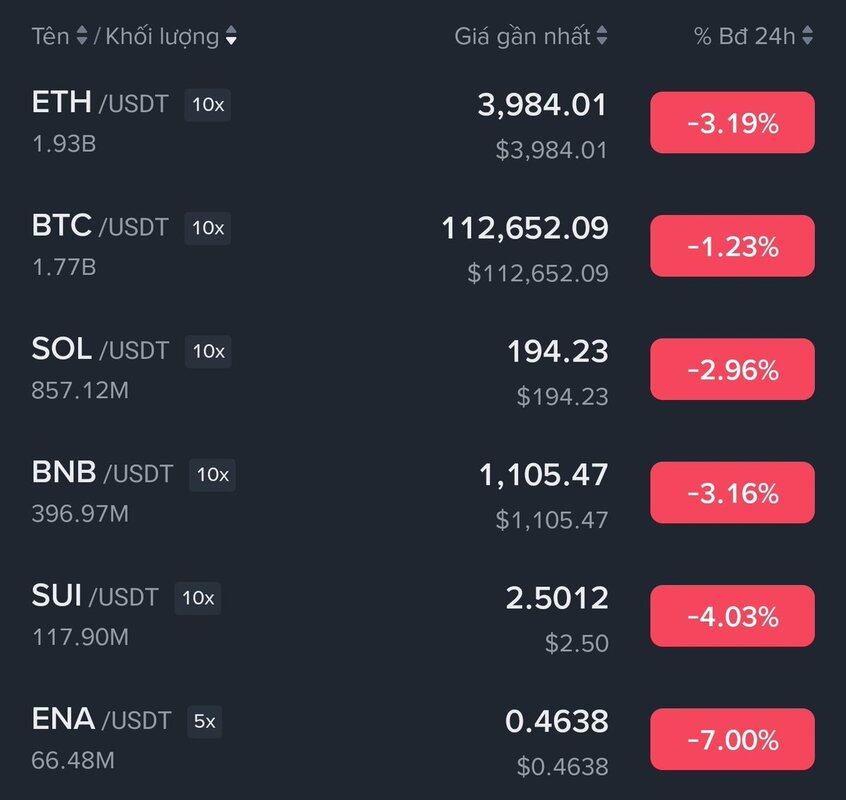Open the BTC/USDT trading pair
Viewport: 846px width, 800px height.
tap(100, 227)
